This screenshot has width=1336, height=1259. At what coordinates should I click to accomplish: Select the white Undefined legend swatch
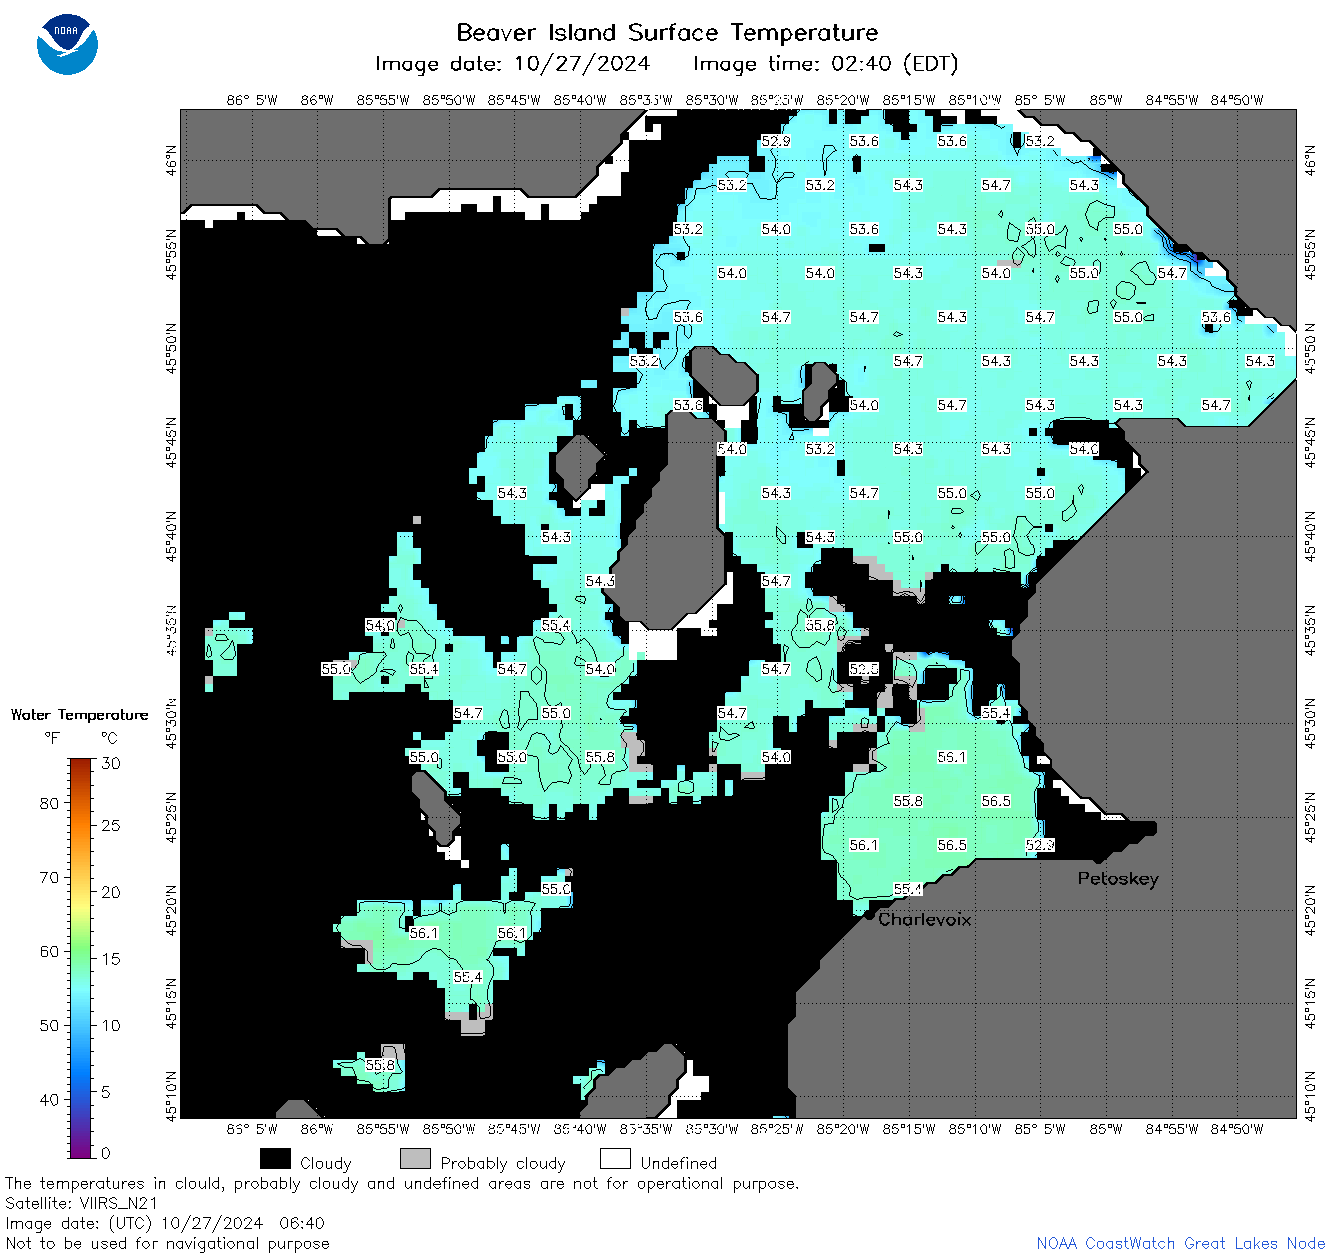[x=615, y=1158]
